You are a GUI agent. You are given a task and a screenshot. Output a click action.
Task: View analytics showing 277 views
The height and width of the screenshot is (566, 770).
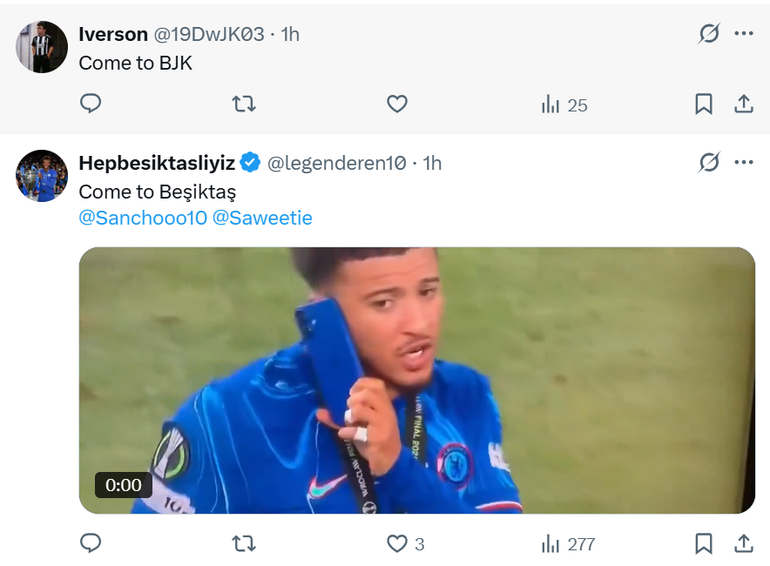click(567, 543)
